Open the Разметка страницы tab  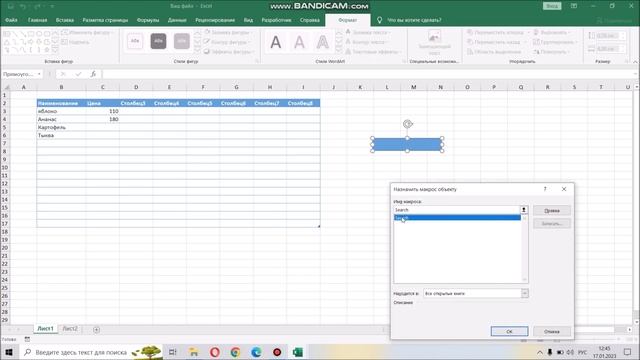click(x=105, y=20)
